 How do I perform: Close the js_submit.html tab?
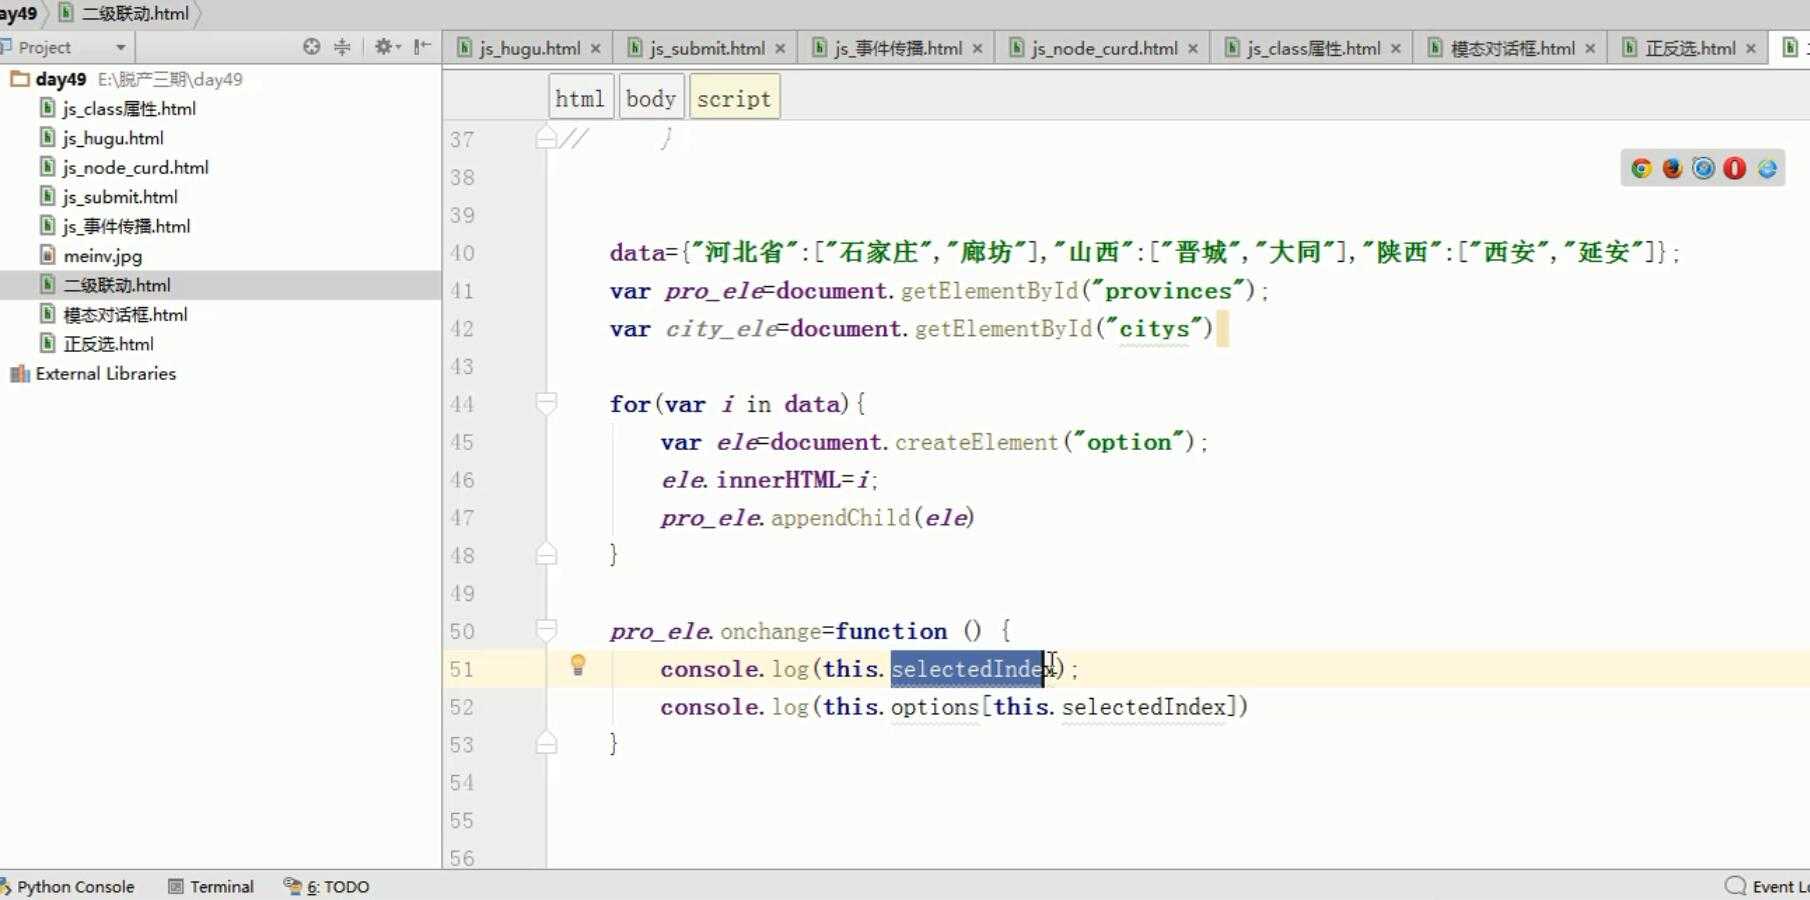(x=780, y=48)
